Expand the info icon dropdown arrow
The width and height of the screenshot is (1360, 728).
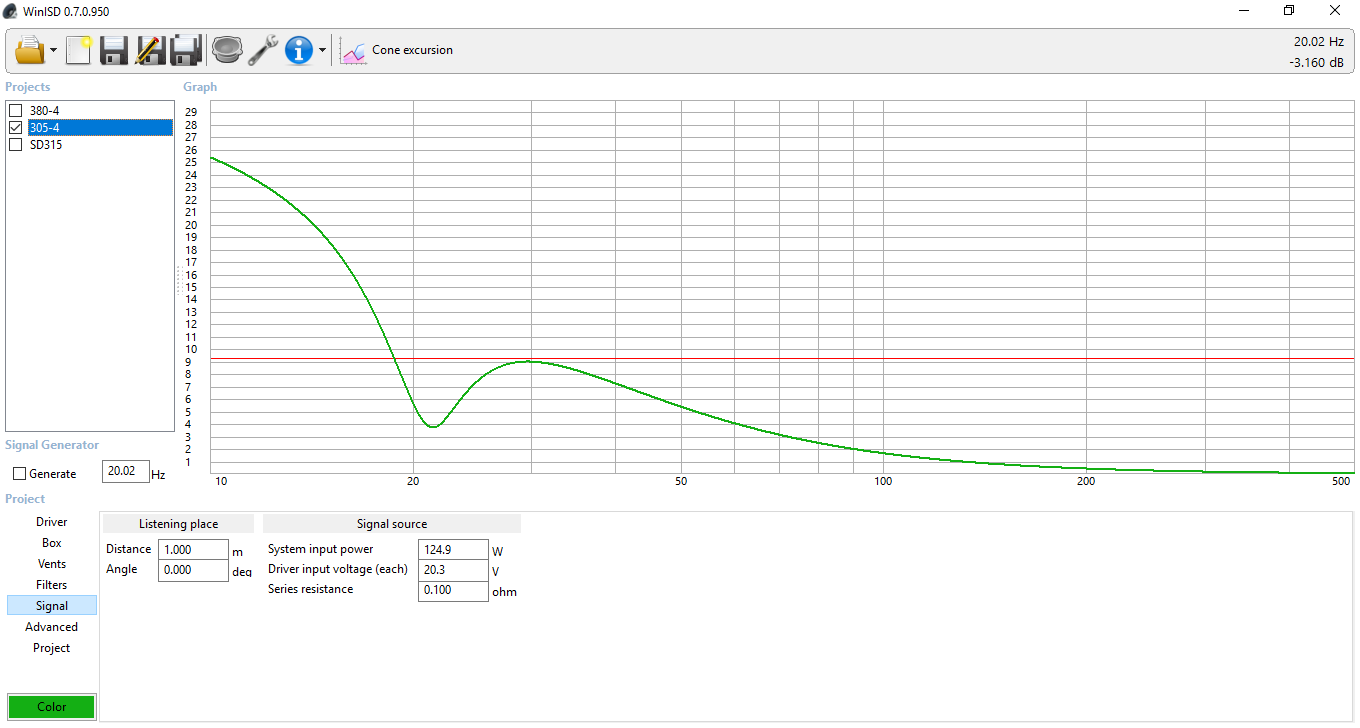click(322, 50)
